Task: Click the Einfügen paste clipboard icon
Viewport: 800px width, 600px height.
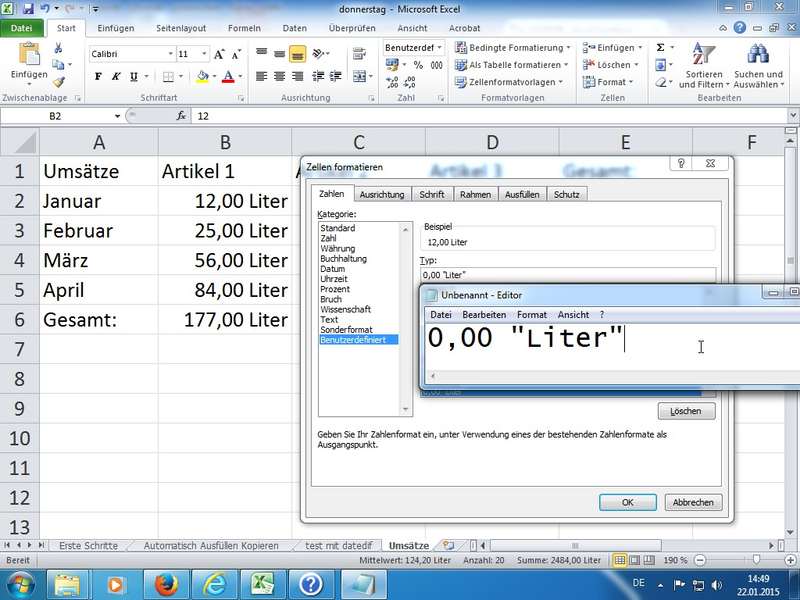Action: (29, 55)
